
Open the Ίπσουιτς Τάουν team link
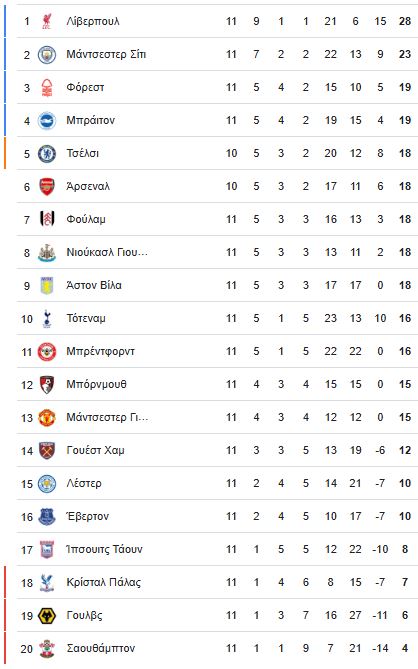(x=104, y=550)
